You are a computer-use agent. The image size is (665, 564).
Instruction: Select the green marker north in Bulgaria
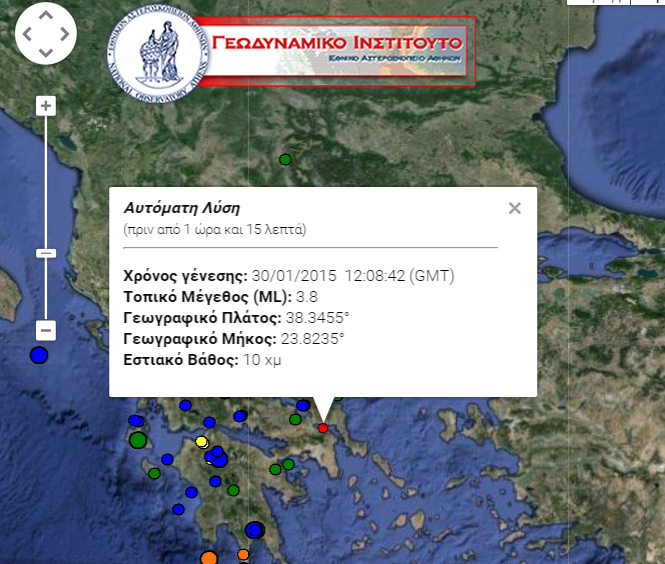click(x=285, y=159)
